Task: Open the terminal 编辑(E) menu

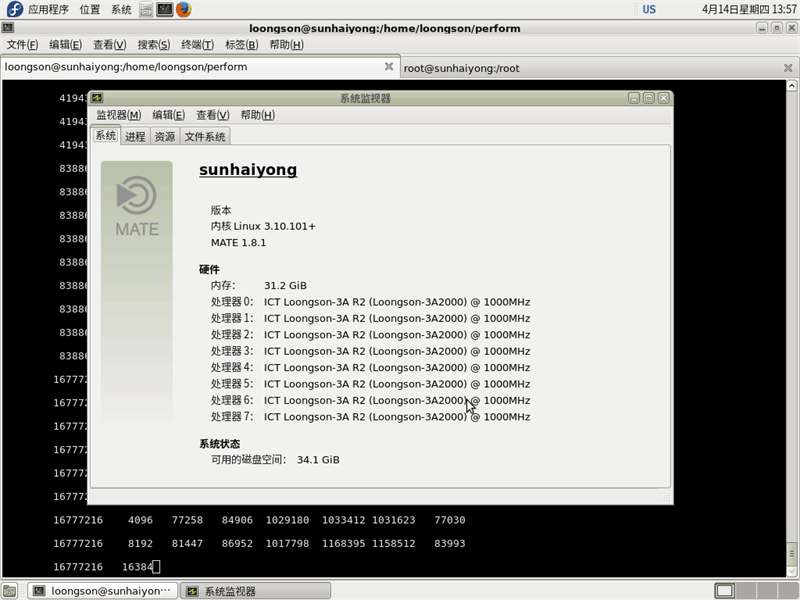Action: [65, 45]
